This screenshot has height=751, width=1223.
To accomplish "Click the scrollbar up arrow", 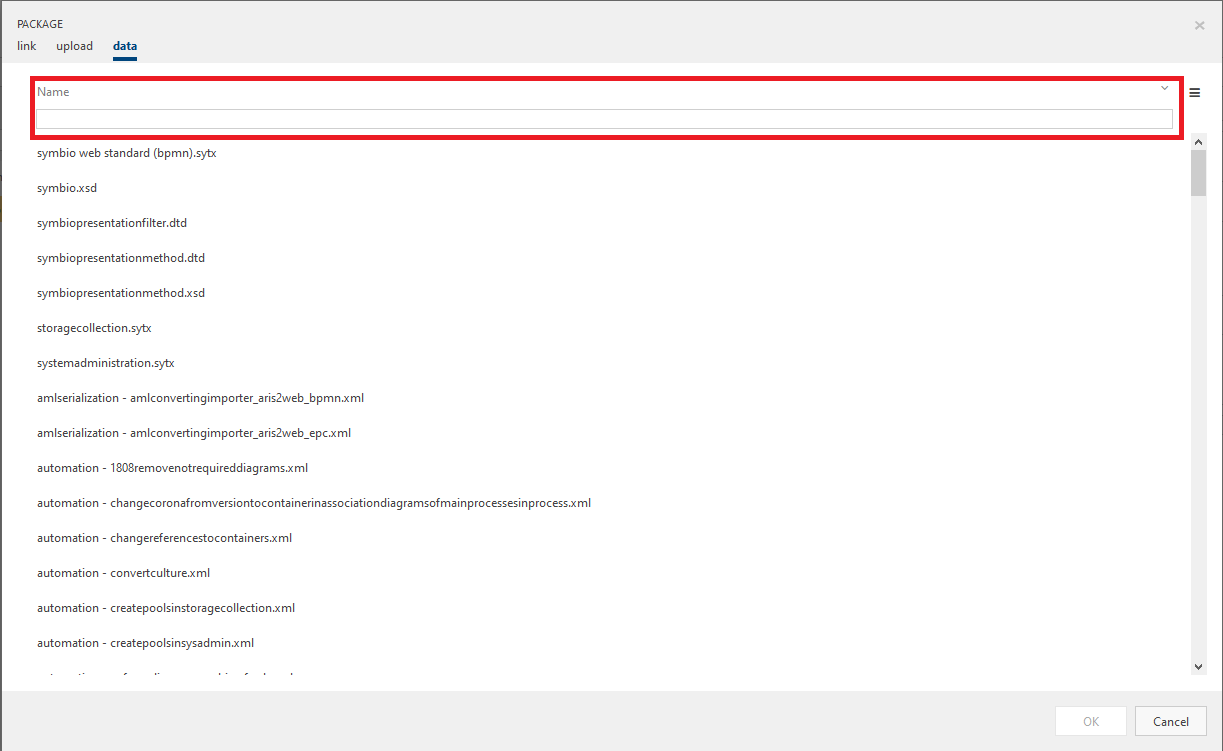I will [1198, 143].
